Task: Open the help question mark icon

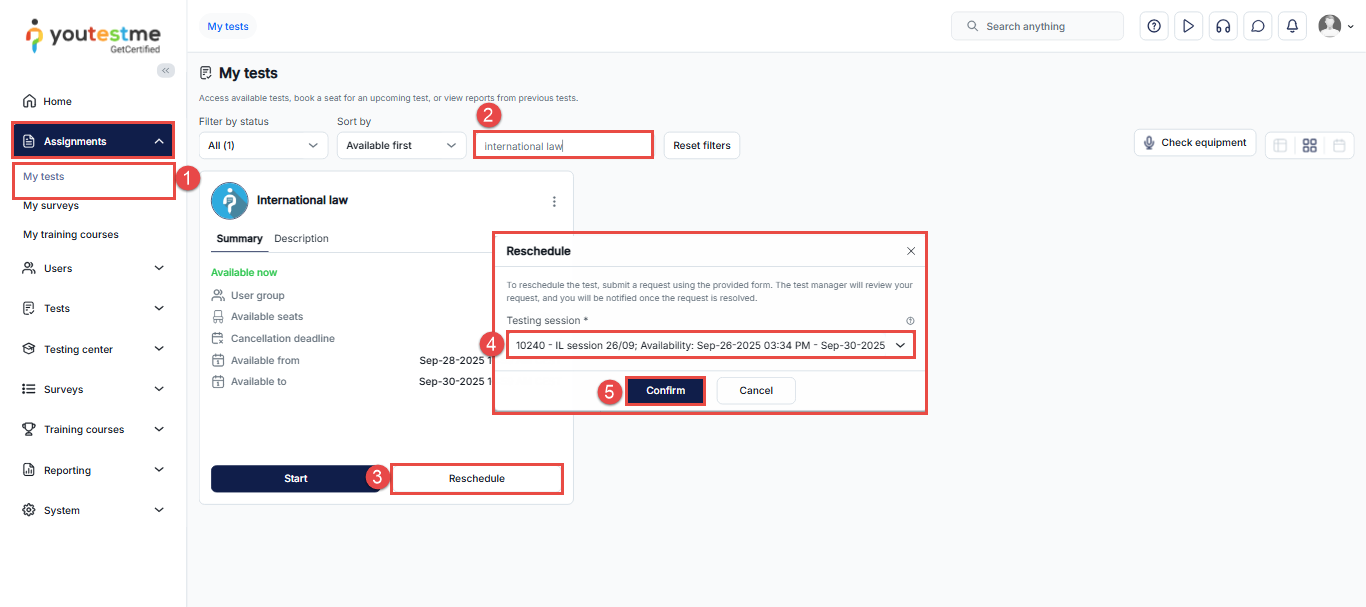Action: point(1154,26)
